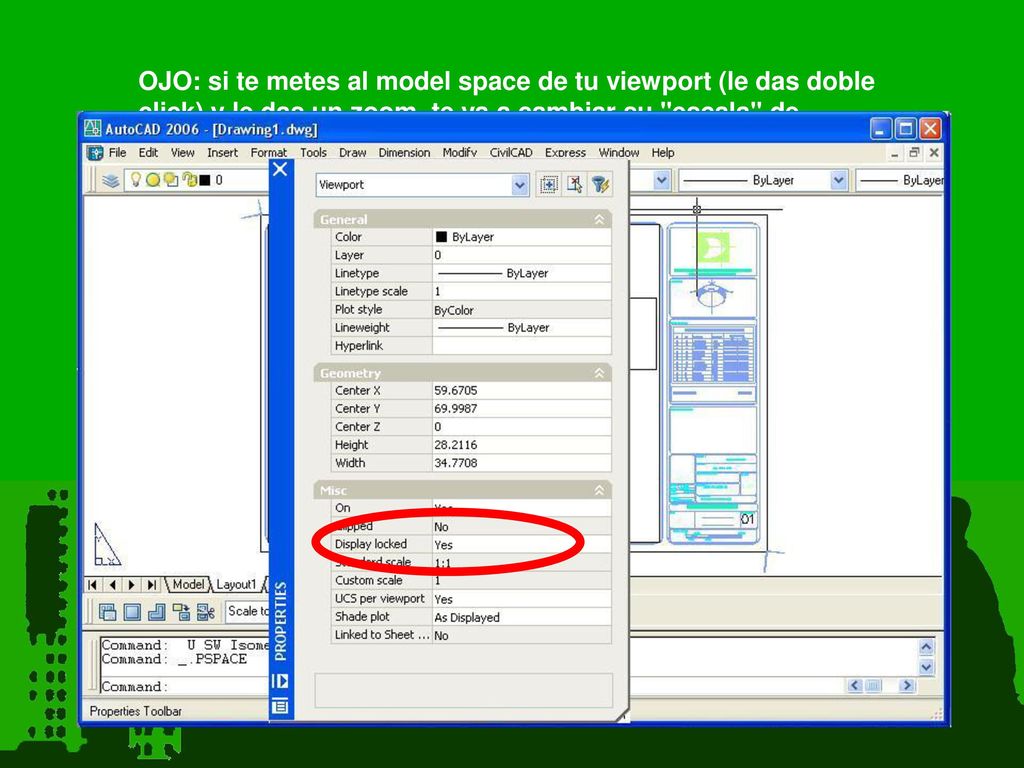
Task: Switch to the Layout1 tab
Action: (x=236, y=584)
